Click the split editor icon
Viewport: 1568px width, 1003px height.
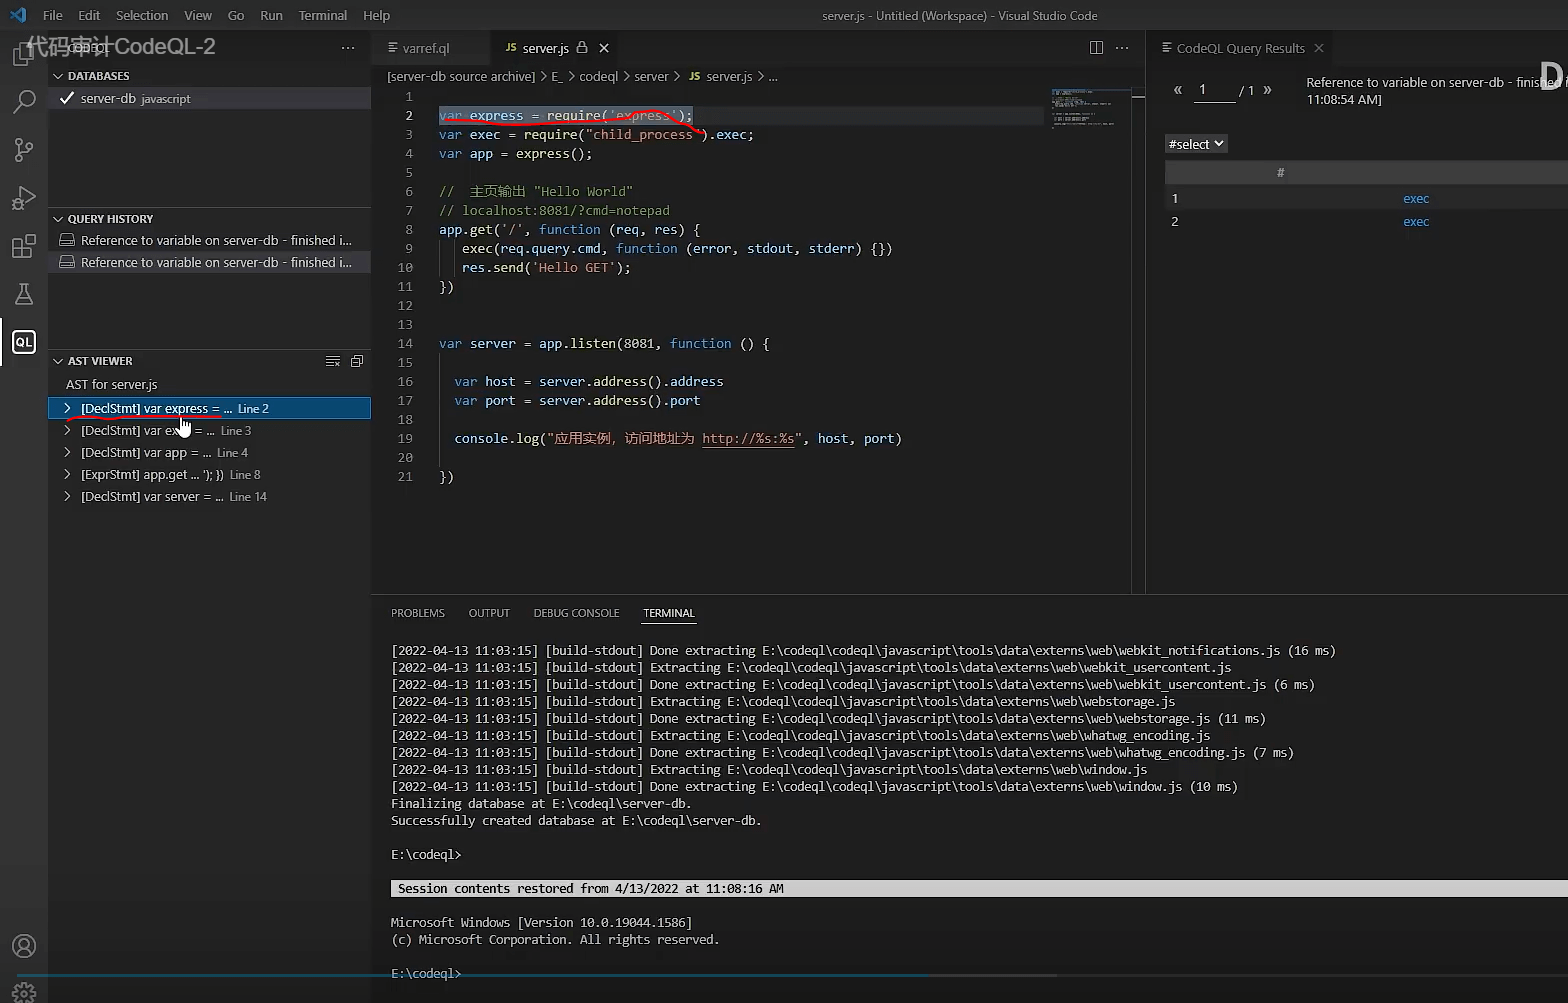(x=1096, y=48)
